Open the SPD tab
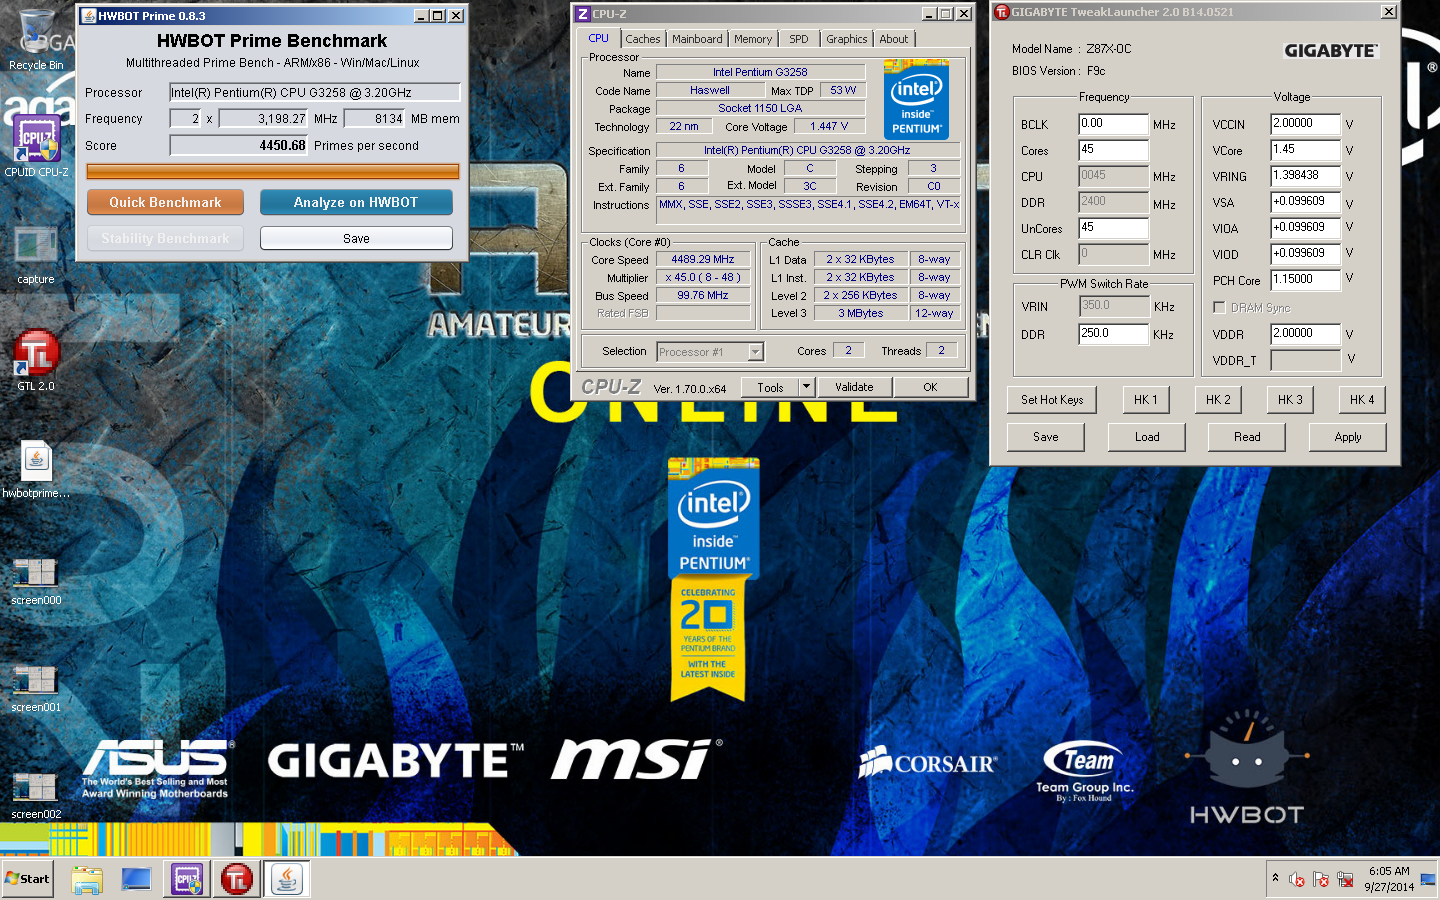Screen dimensions: 1440x900 [x=799, y=39]
